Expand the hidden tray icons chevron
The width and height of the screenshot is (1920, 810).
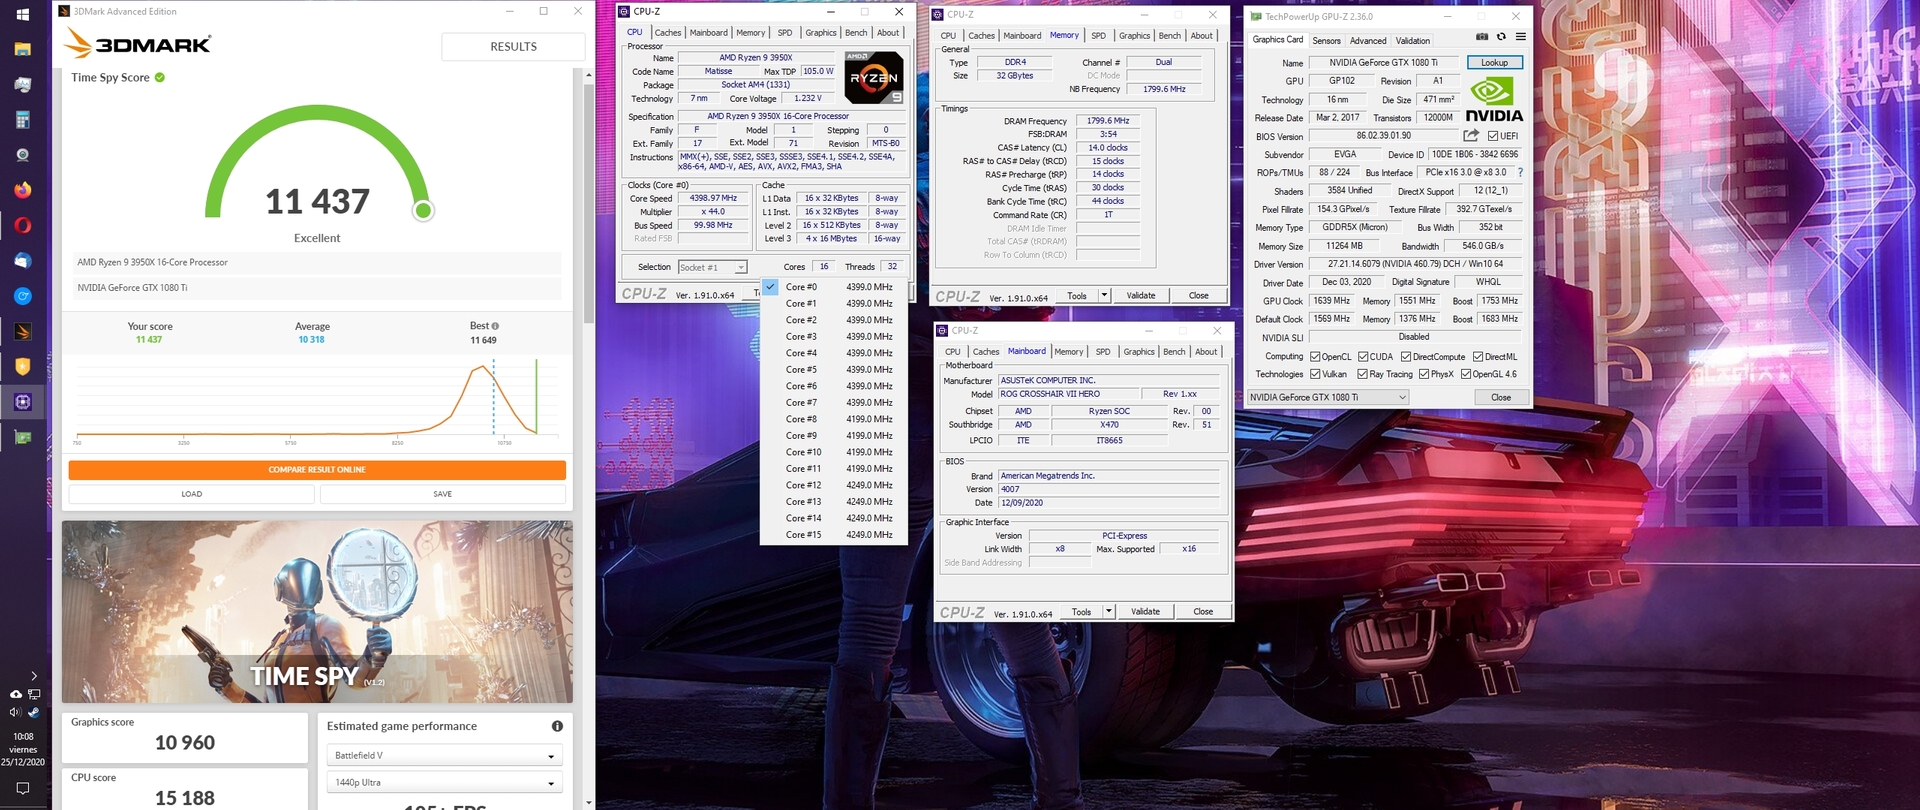tap(34, 676)
